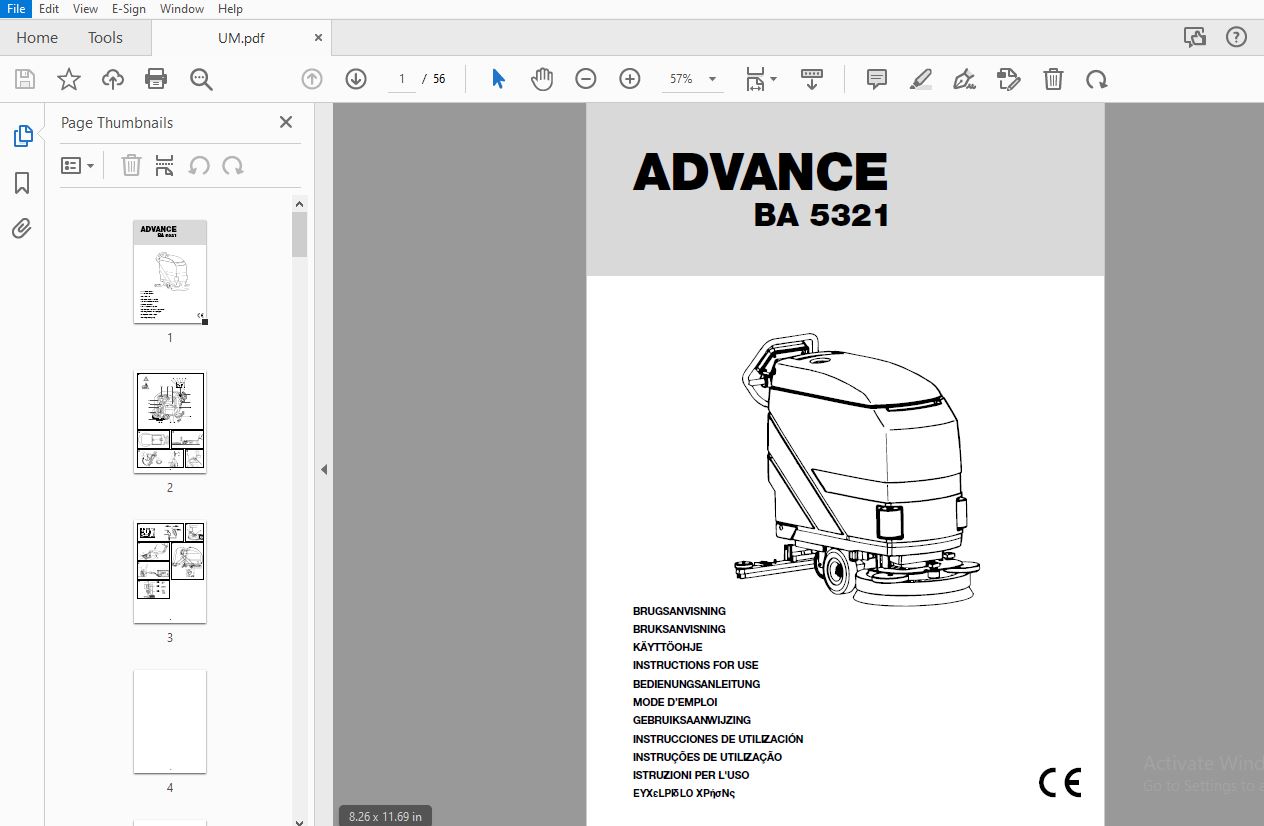Switch to the Home tab
Image resolution: width=1264 pixels, height=826 pixels.
pyautogui.click(x=37, y=38)
